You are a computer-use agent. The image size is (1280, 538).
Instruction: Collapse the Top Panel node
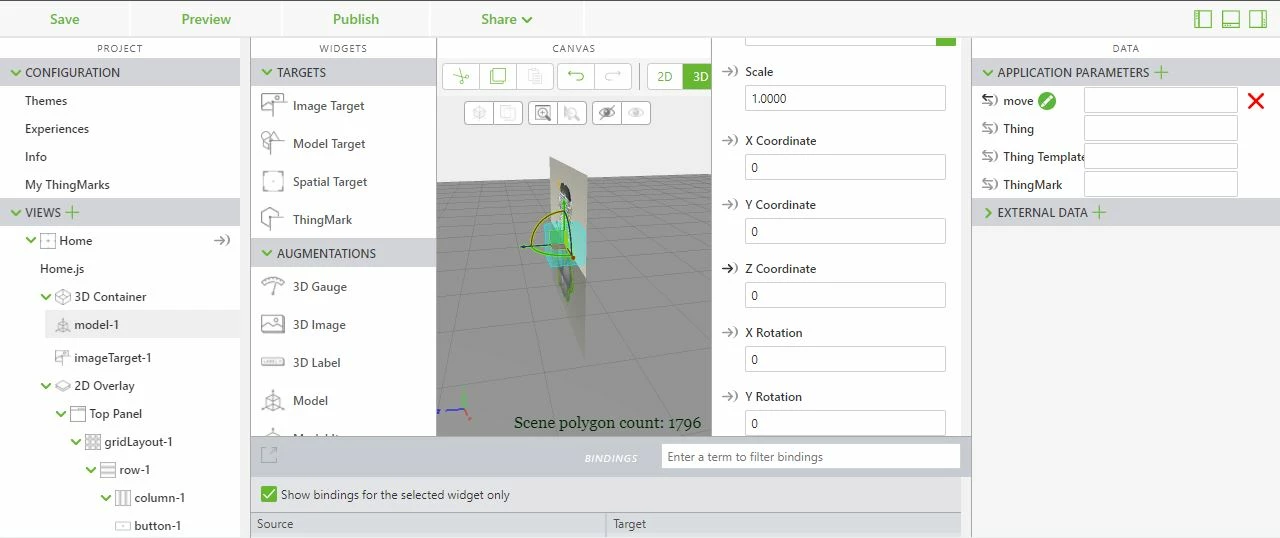coord(61,413)
